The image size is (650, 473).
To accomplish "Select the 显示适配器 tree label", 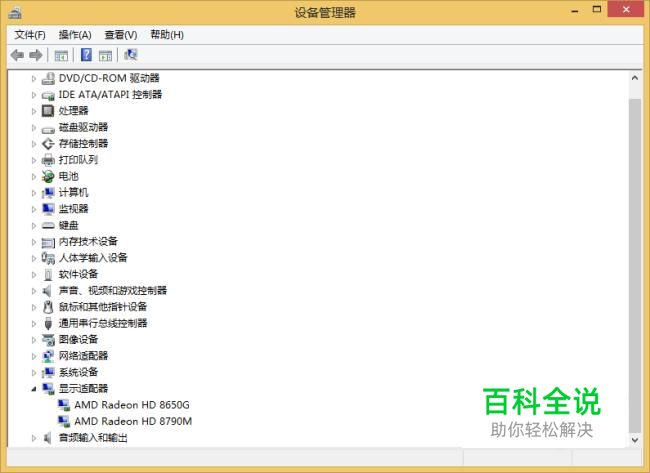I will point(83,389).
